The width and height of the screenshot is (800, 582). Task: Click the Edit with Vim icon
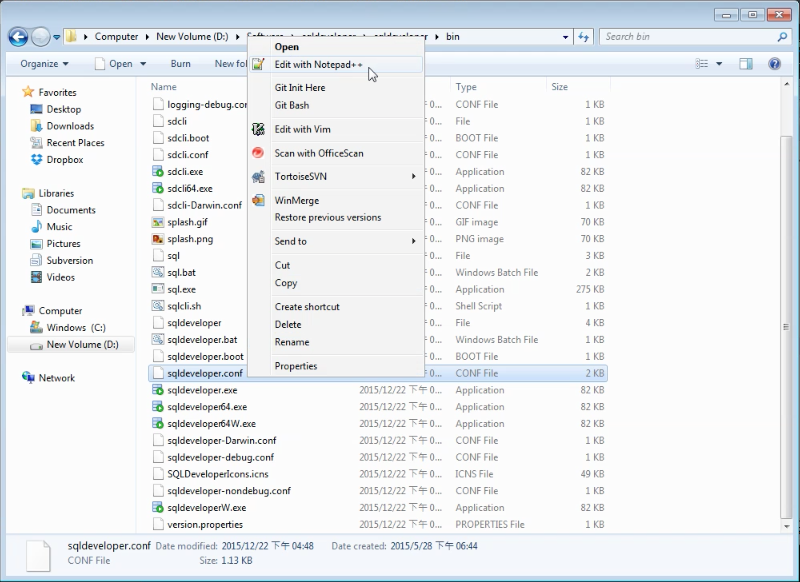258,130
